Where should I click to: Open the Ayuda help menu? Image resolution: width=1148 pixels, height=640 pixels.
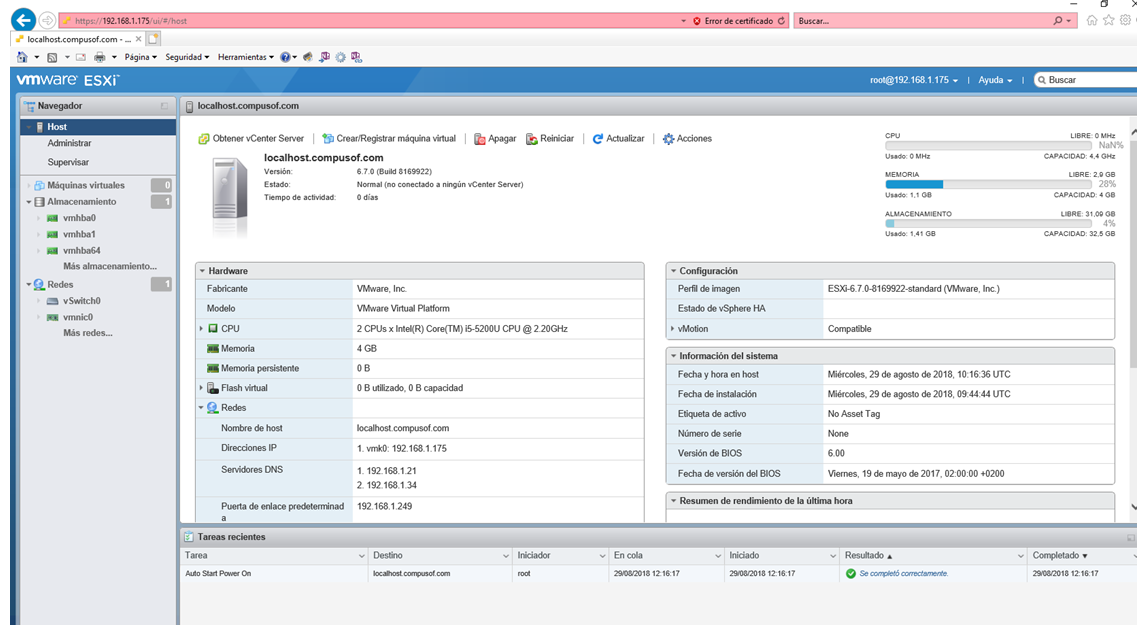coord(995,80)
